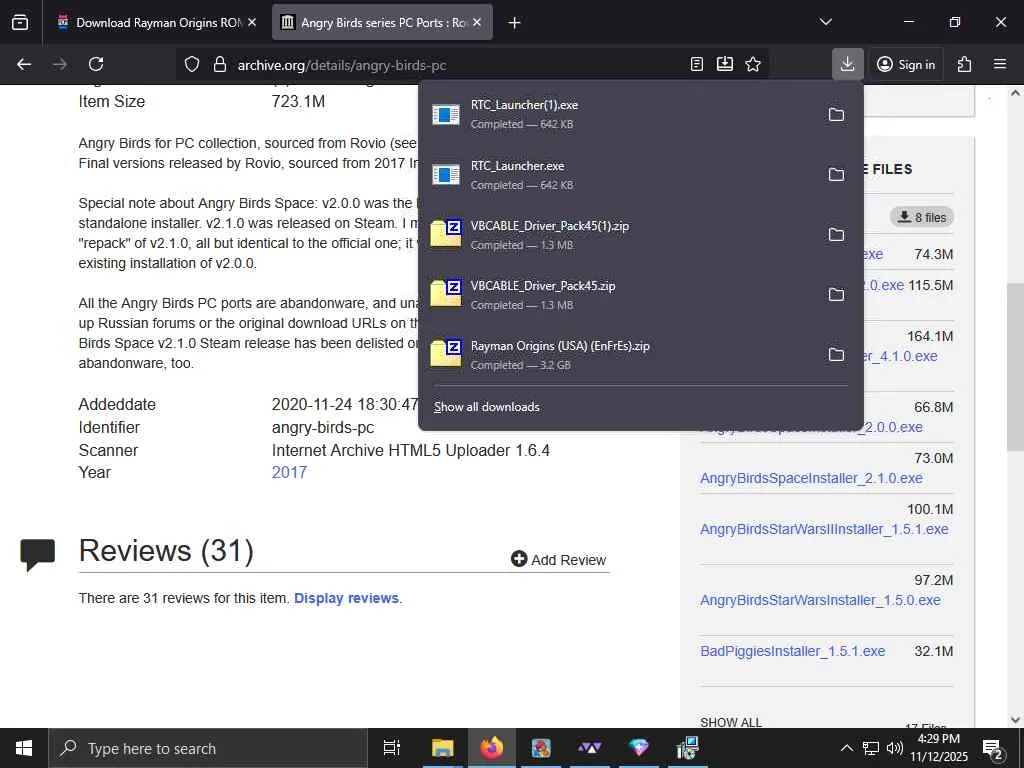The width and height of the screenshot is (1024, 768).
Task: Open Windows Start menu
Action: click(24, 748)
